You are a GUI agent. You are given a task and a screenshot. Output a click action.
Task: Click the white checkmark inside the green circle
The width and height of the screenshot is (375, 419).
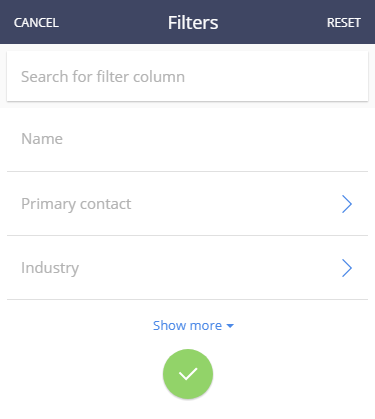click(x=188, y=374)
